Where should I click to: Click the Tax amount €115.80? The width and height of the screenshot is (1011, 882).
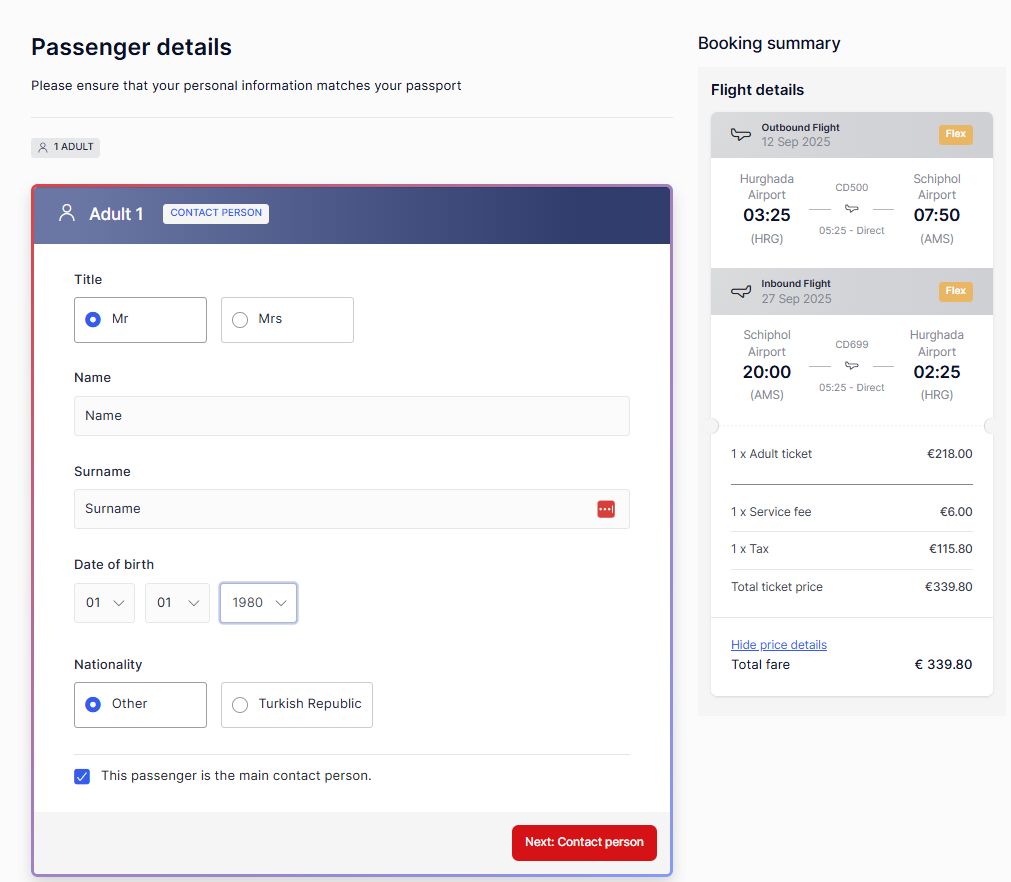pos(950,549)
